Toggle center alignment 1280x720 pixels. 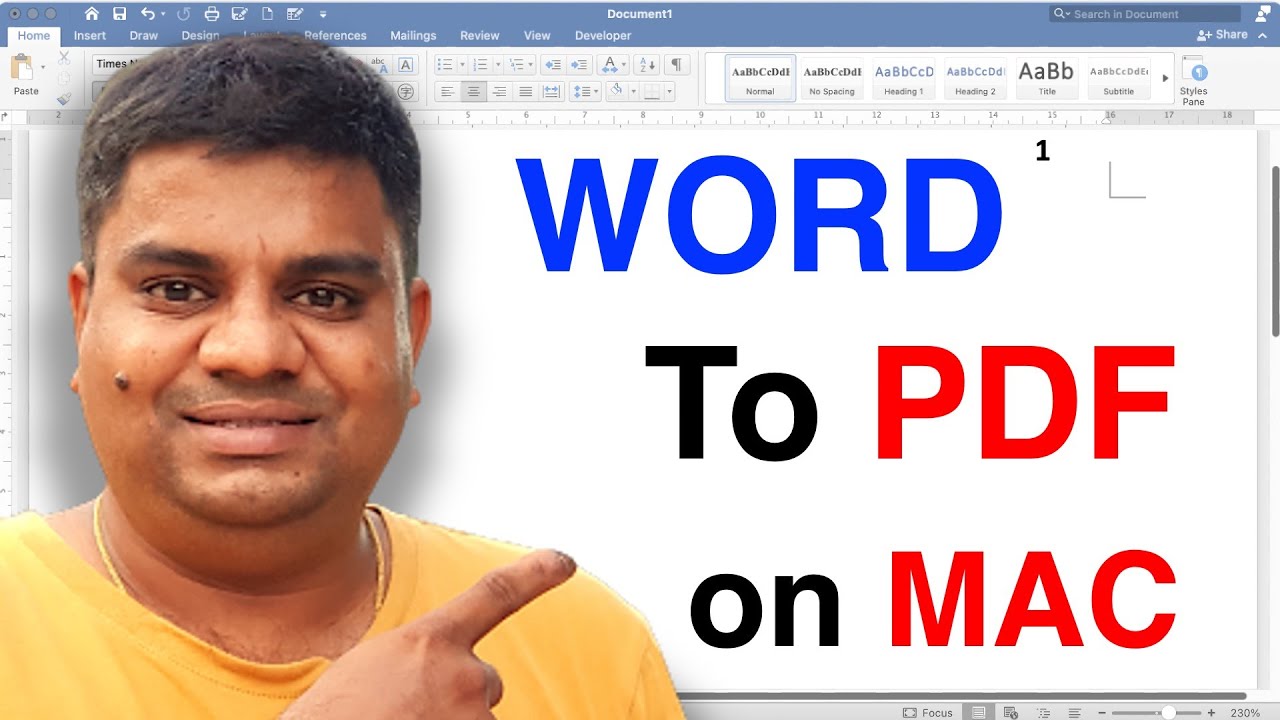473,91
